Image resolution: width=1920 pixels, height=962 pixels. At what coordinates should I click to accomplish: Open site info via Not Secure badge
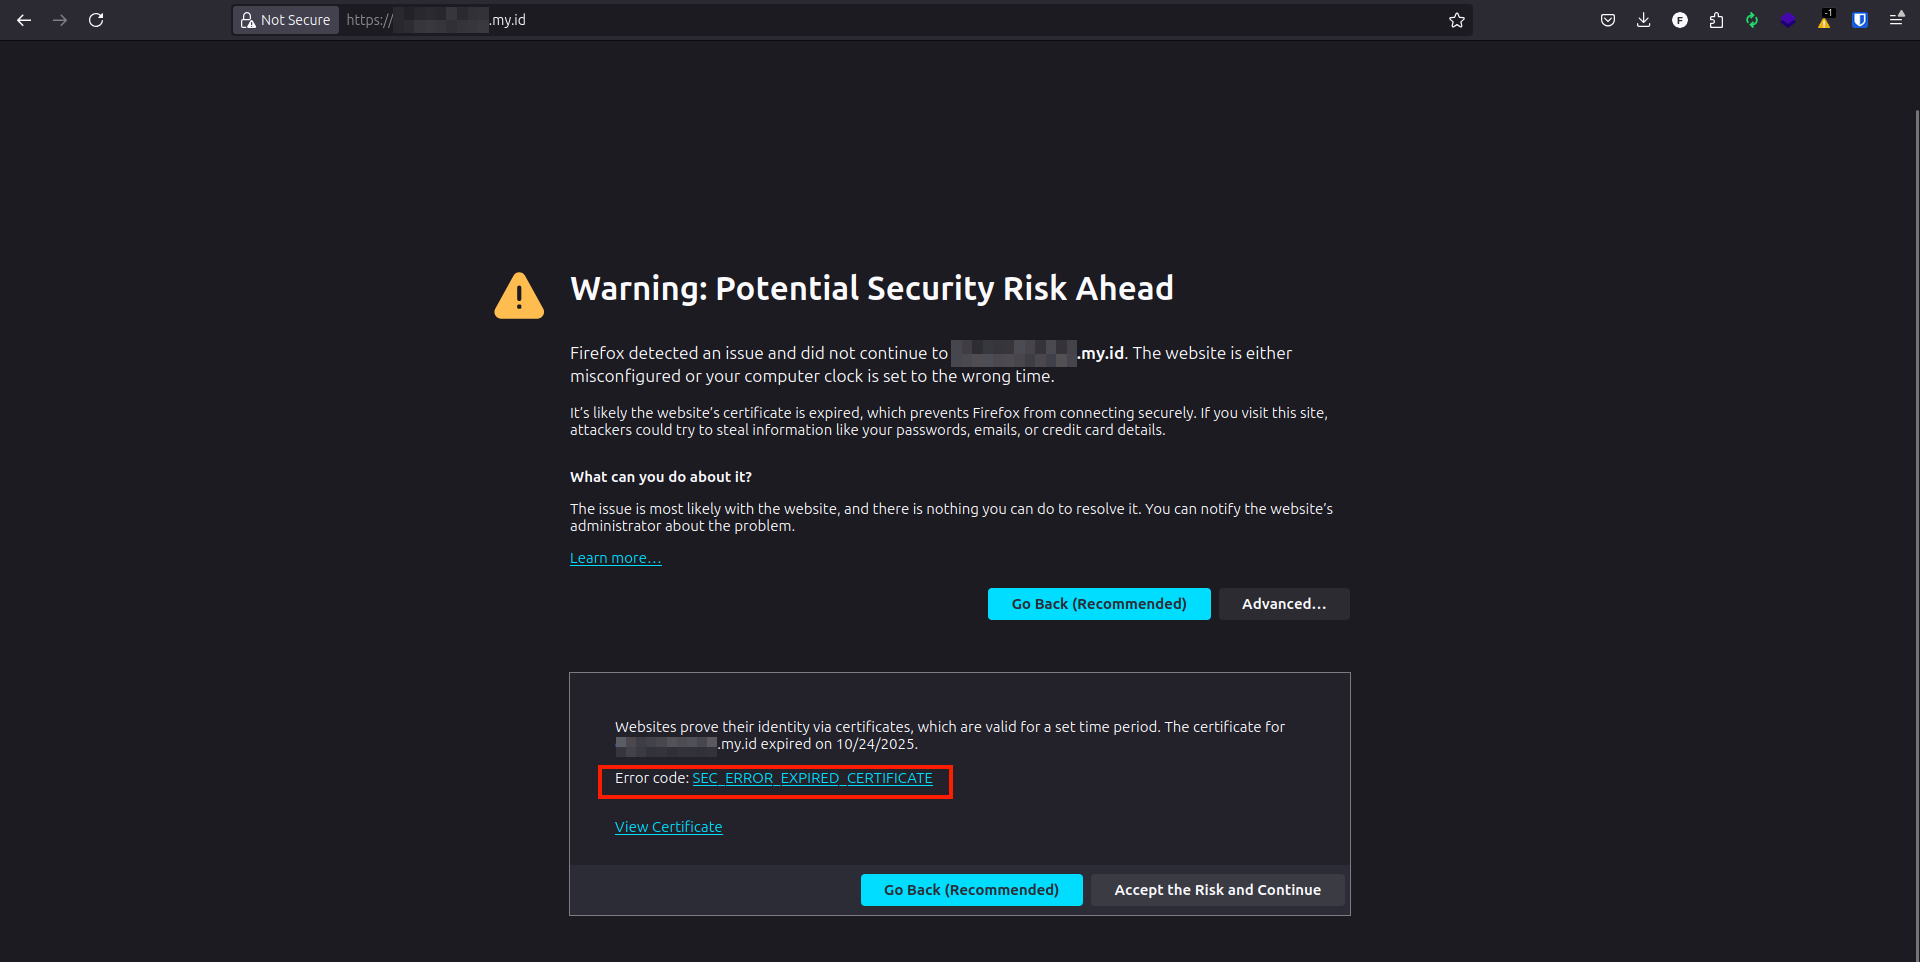tap(285, 20)
